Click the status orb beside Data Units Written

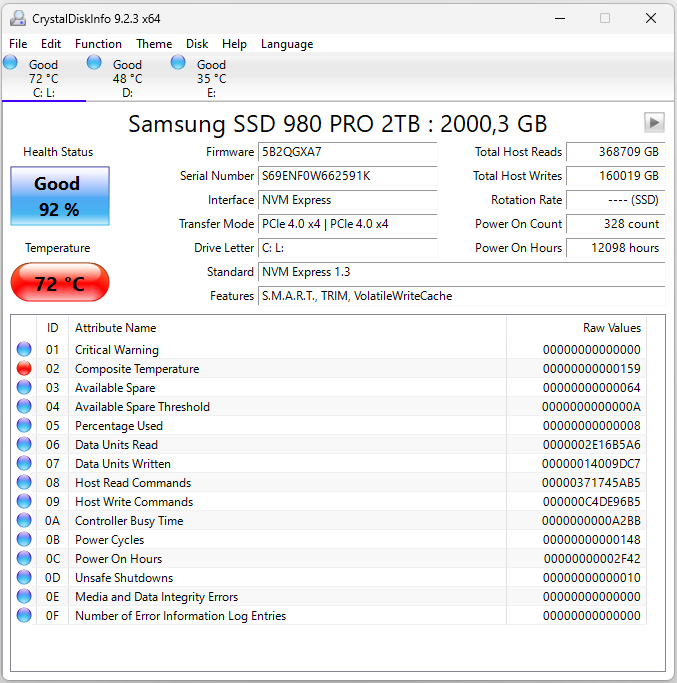24,463
